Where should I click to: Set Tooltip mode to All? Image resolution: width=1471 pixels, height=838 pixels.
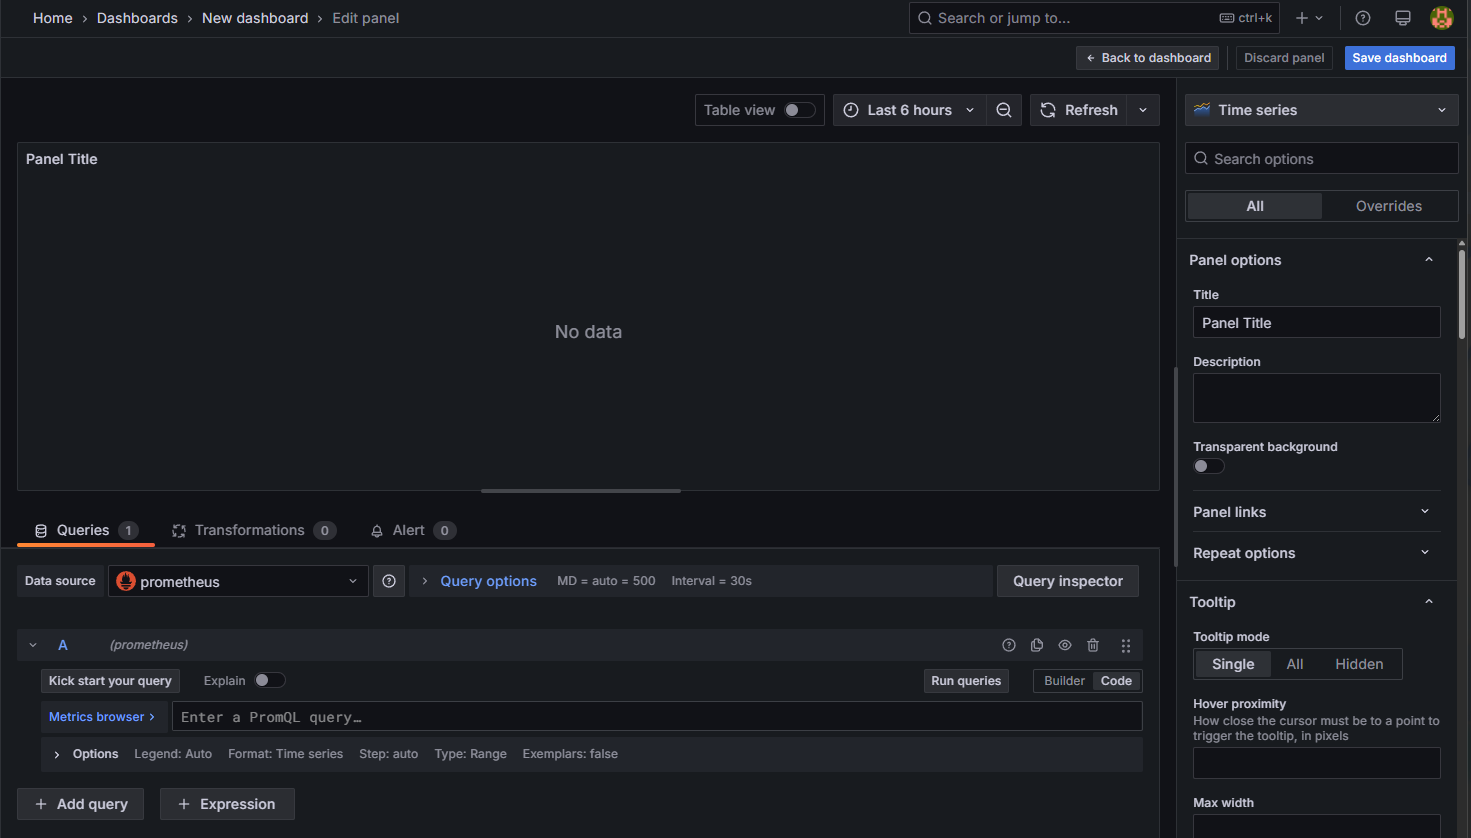(x=1295, y=664)
